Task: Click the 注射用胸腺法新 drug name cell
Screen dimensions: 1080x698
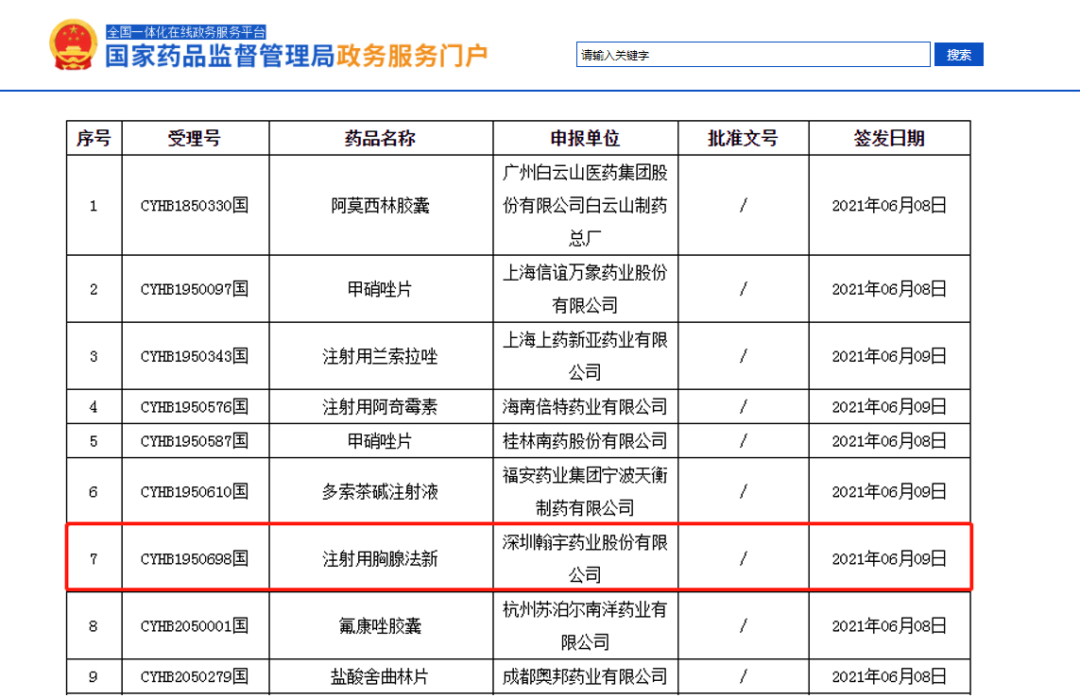Action: pyautogui.click(x=380, y=559)
